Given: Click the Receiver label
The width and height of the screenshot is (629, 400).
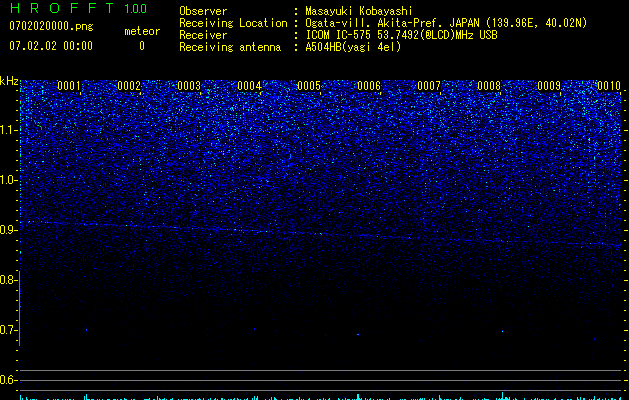Looking at the screenshot, I should [x=203, y=35].
